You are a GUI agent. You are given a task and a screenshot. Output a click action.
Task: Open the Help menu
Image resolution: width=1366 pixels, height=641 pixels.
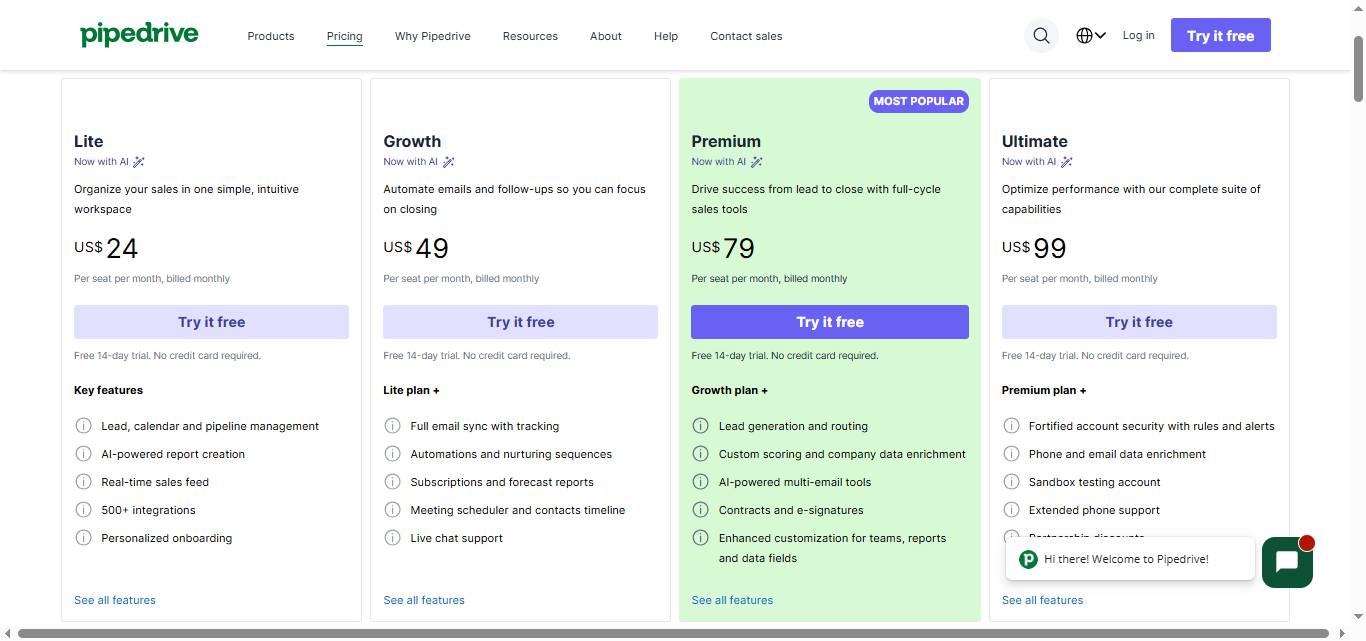click(x=665, y=36)
